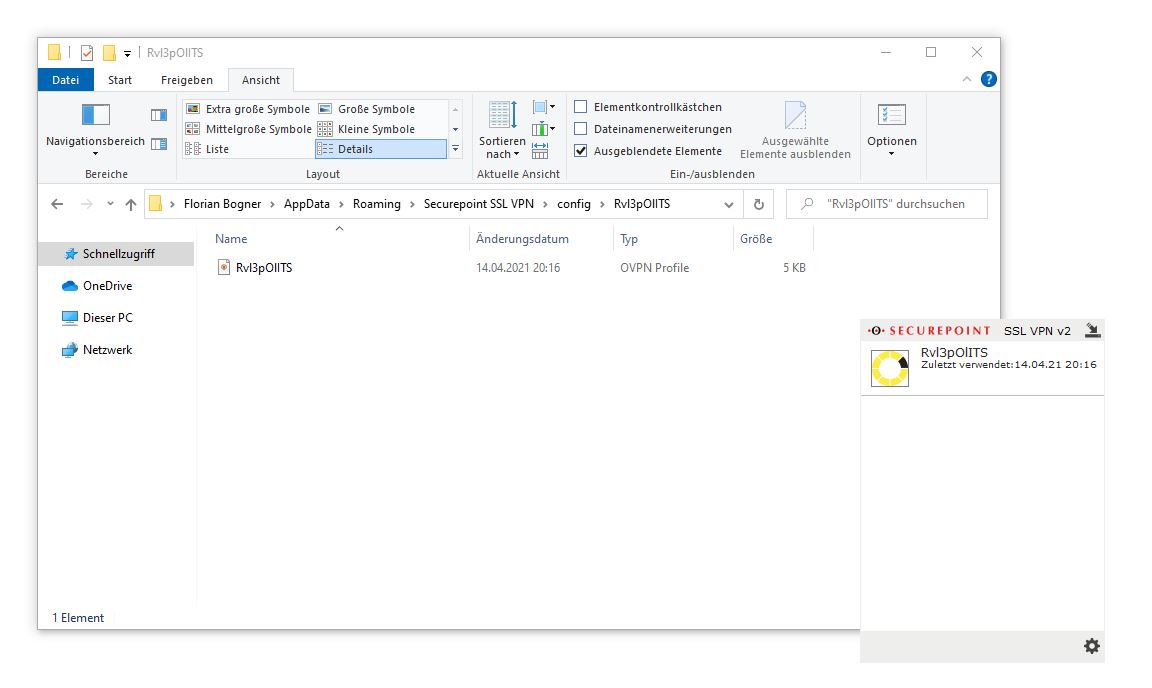
Task: Open the Explorer help question mark icon
Action: point(988,79)
